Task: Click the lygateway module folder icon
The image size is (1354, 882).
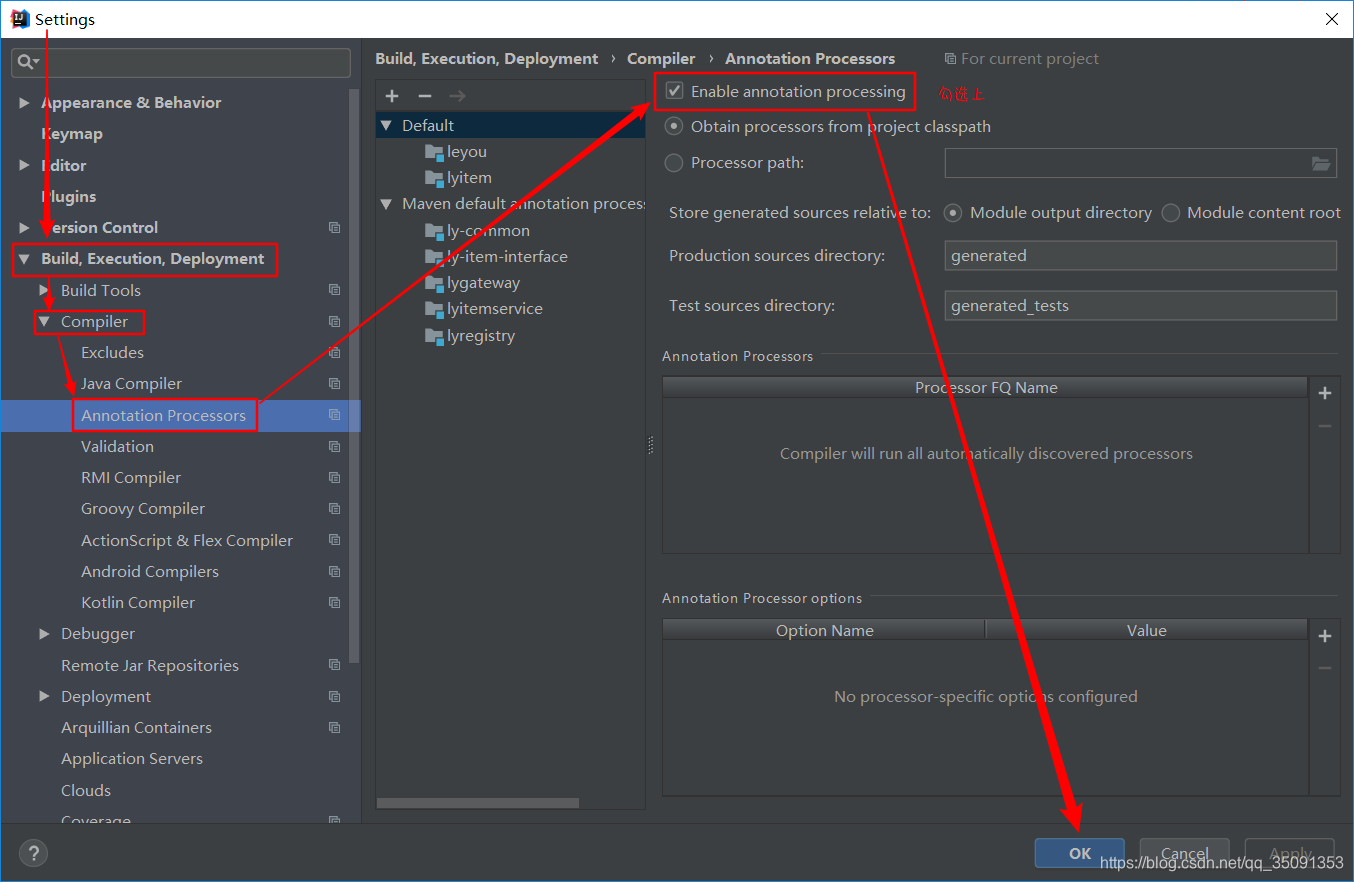Action: click(x=434, y=283)
